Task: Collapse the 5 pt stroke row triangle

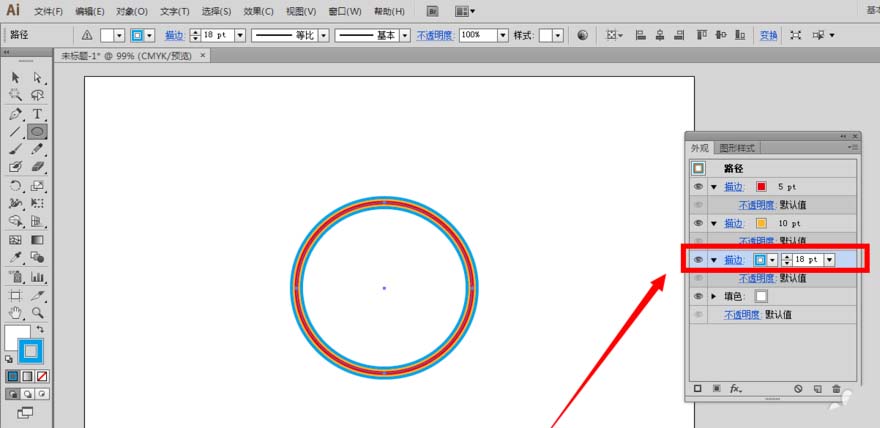Action: 714,187
